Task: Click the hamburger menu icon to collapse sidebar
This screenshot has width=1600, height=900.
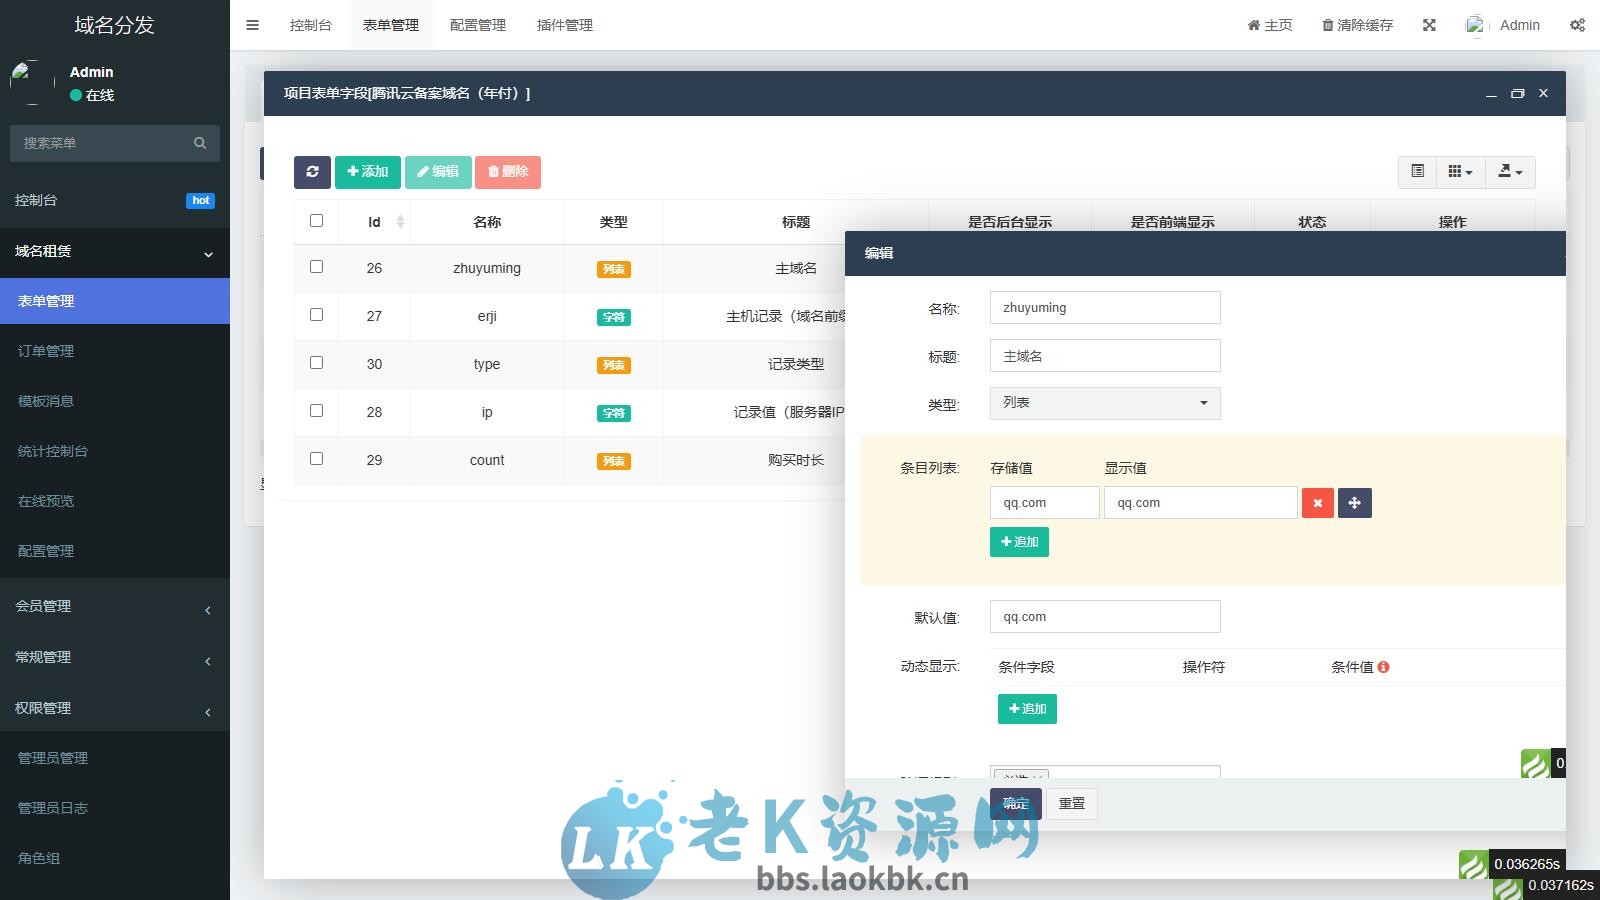Action: tap(252, 24)
